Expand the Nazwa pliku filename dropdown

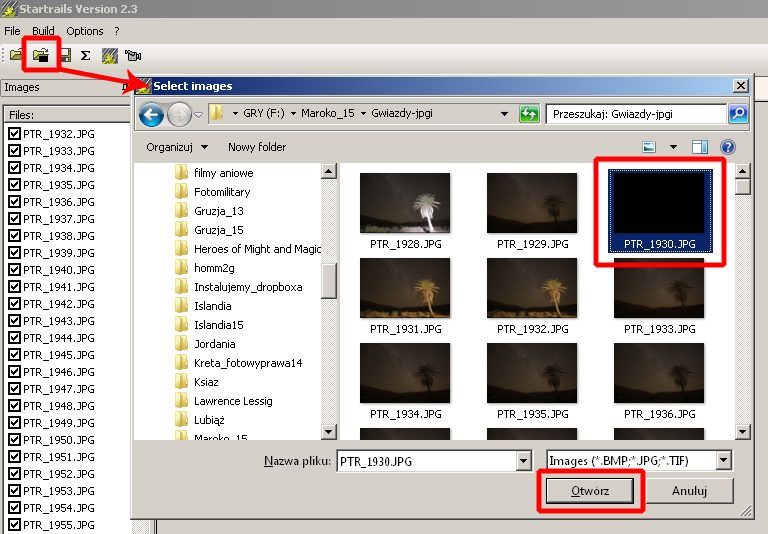[x=523, y=461]
